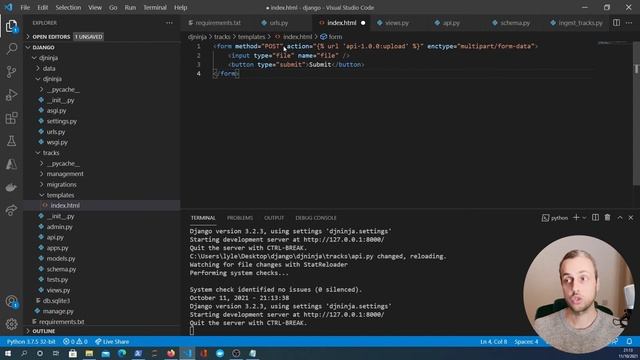The height and width of the screenshot is (360, 640).
Task: Open Windows Start menu
Action: [x=8, y=353]
